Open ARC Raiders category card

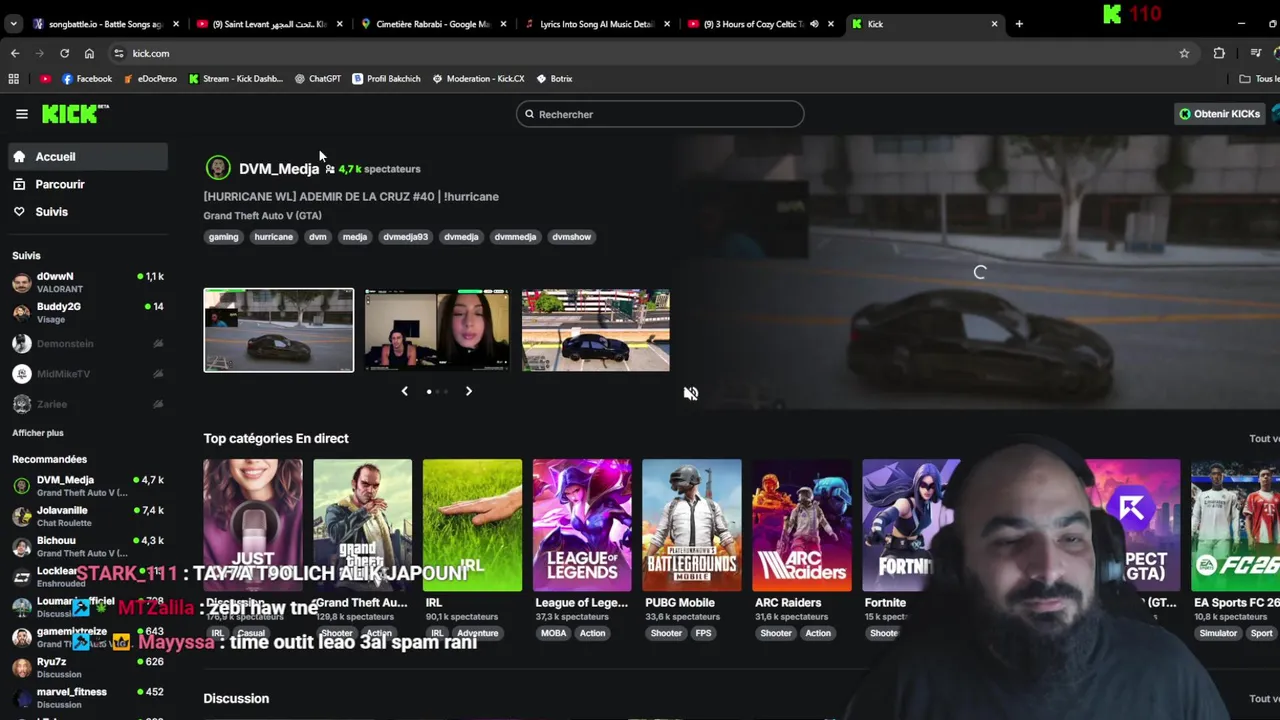tap(802, 525)
